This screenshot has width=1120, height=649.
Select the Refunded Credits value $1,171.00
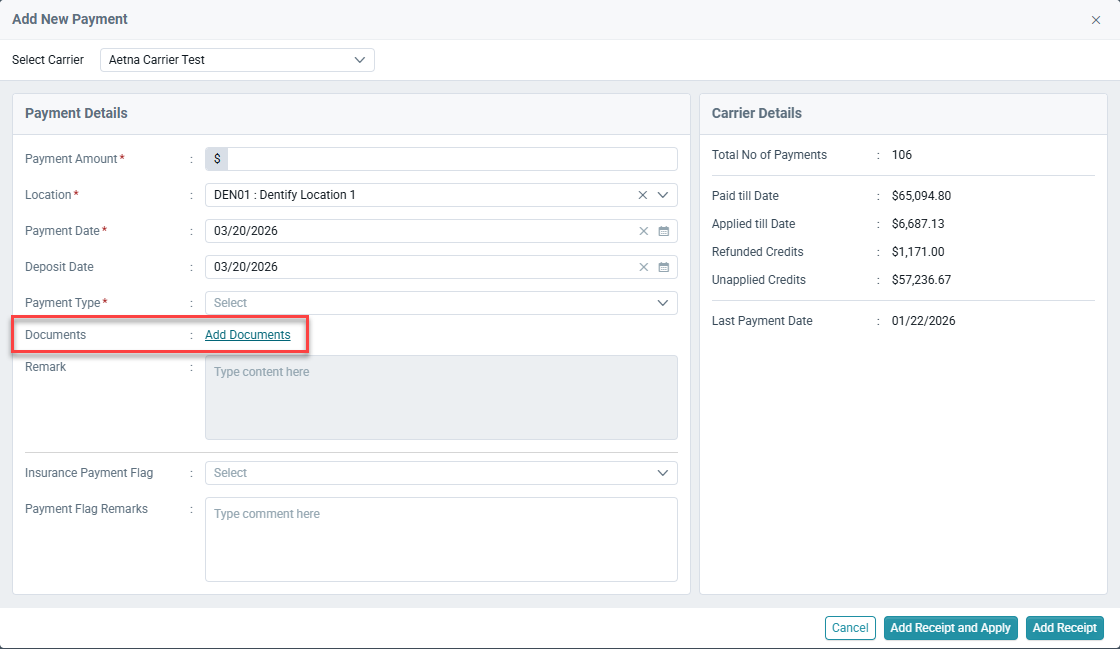pos(918,251)
